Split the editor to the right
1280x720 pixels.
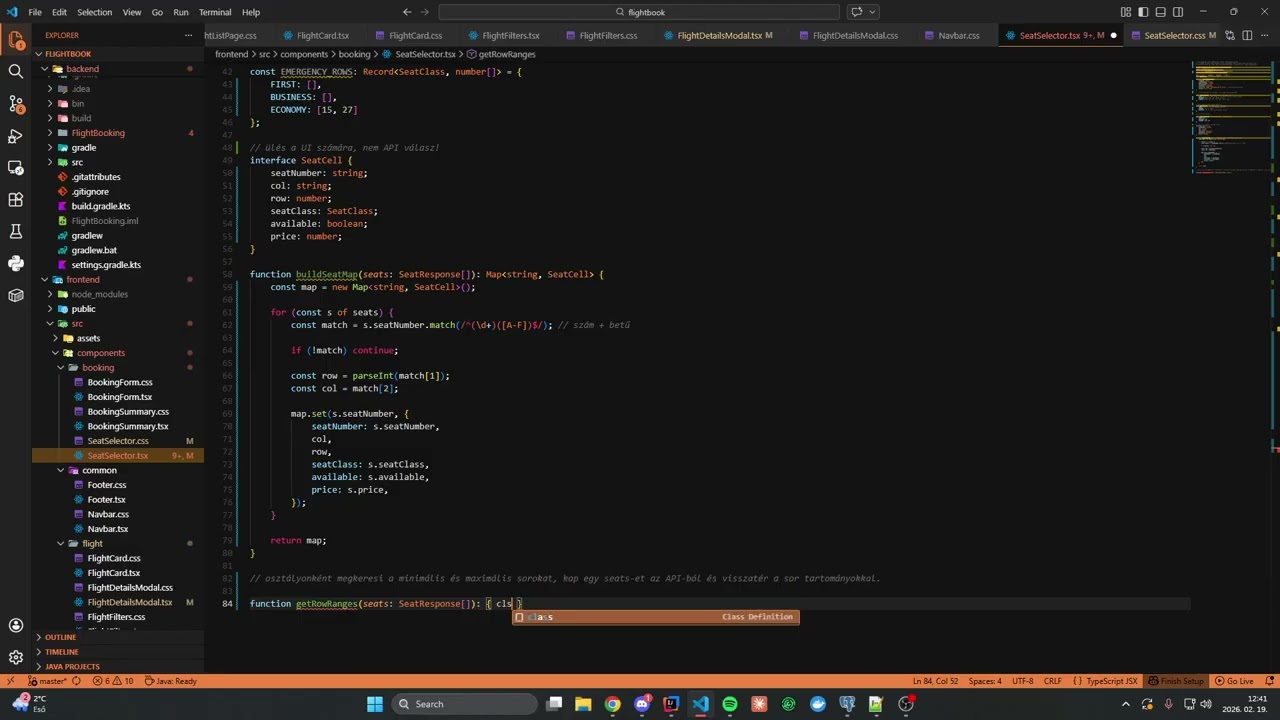point(1246,35)
